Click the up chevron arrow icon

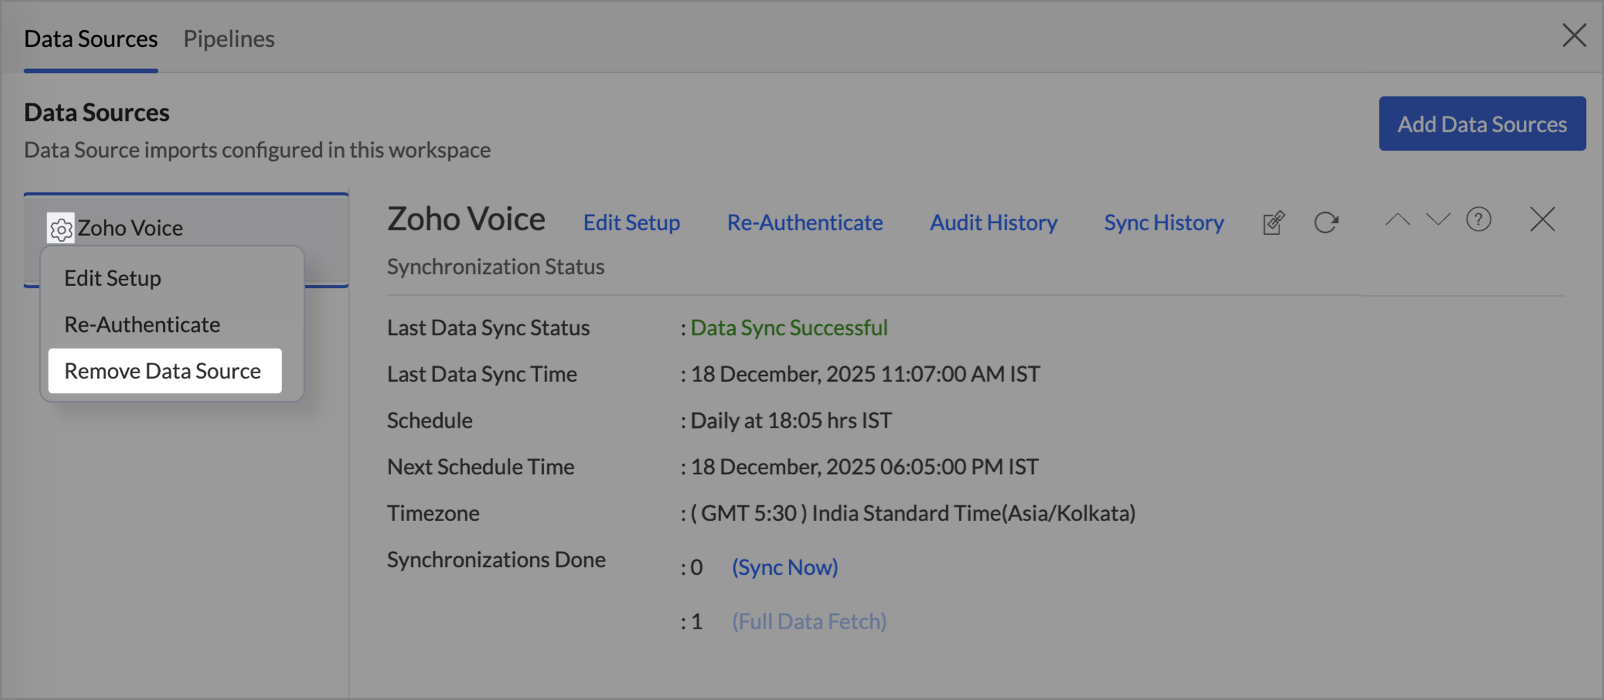coord(1397,220)
